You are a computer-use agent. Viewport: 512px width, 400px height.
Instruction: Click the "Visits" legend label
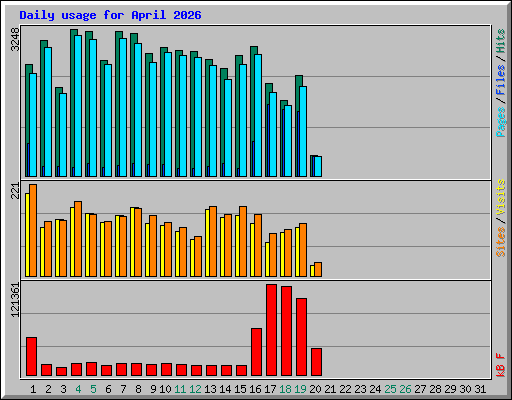[x=501, y=197]
